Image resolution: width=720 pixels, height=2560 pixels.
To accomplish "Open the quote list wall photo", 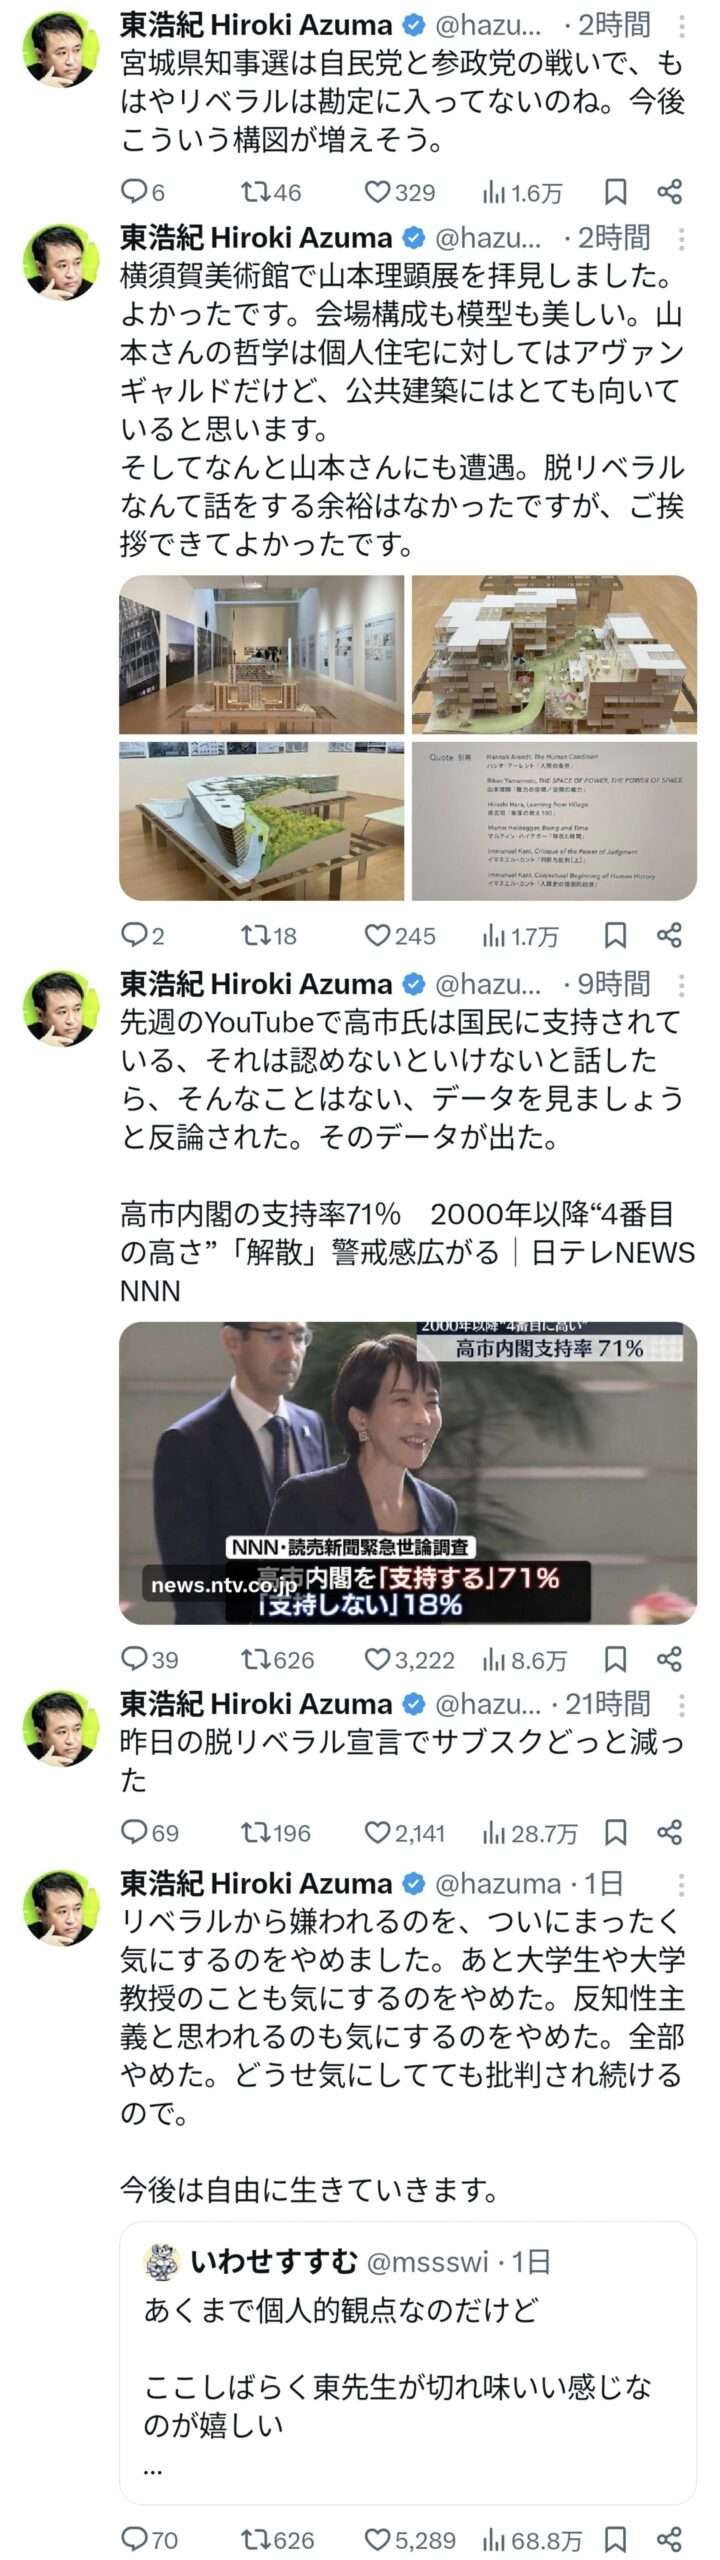I will [x=554, y=820].
